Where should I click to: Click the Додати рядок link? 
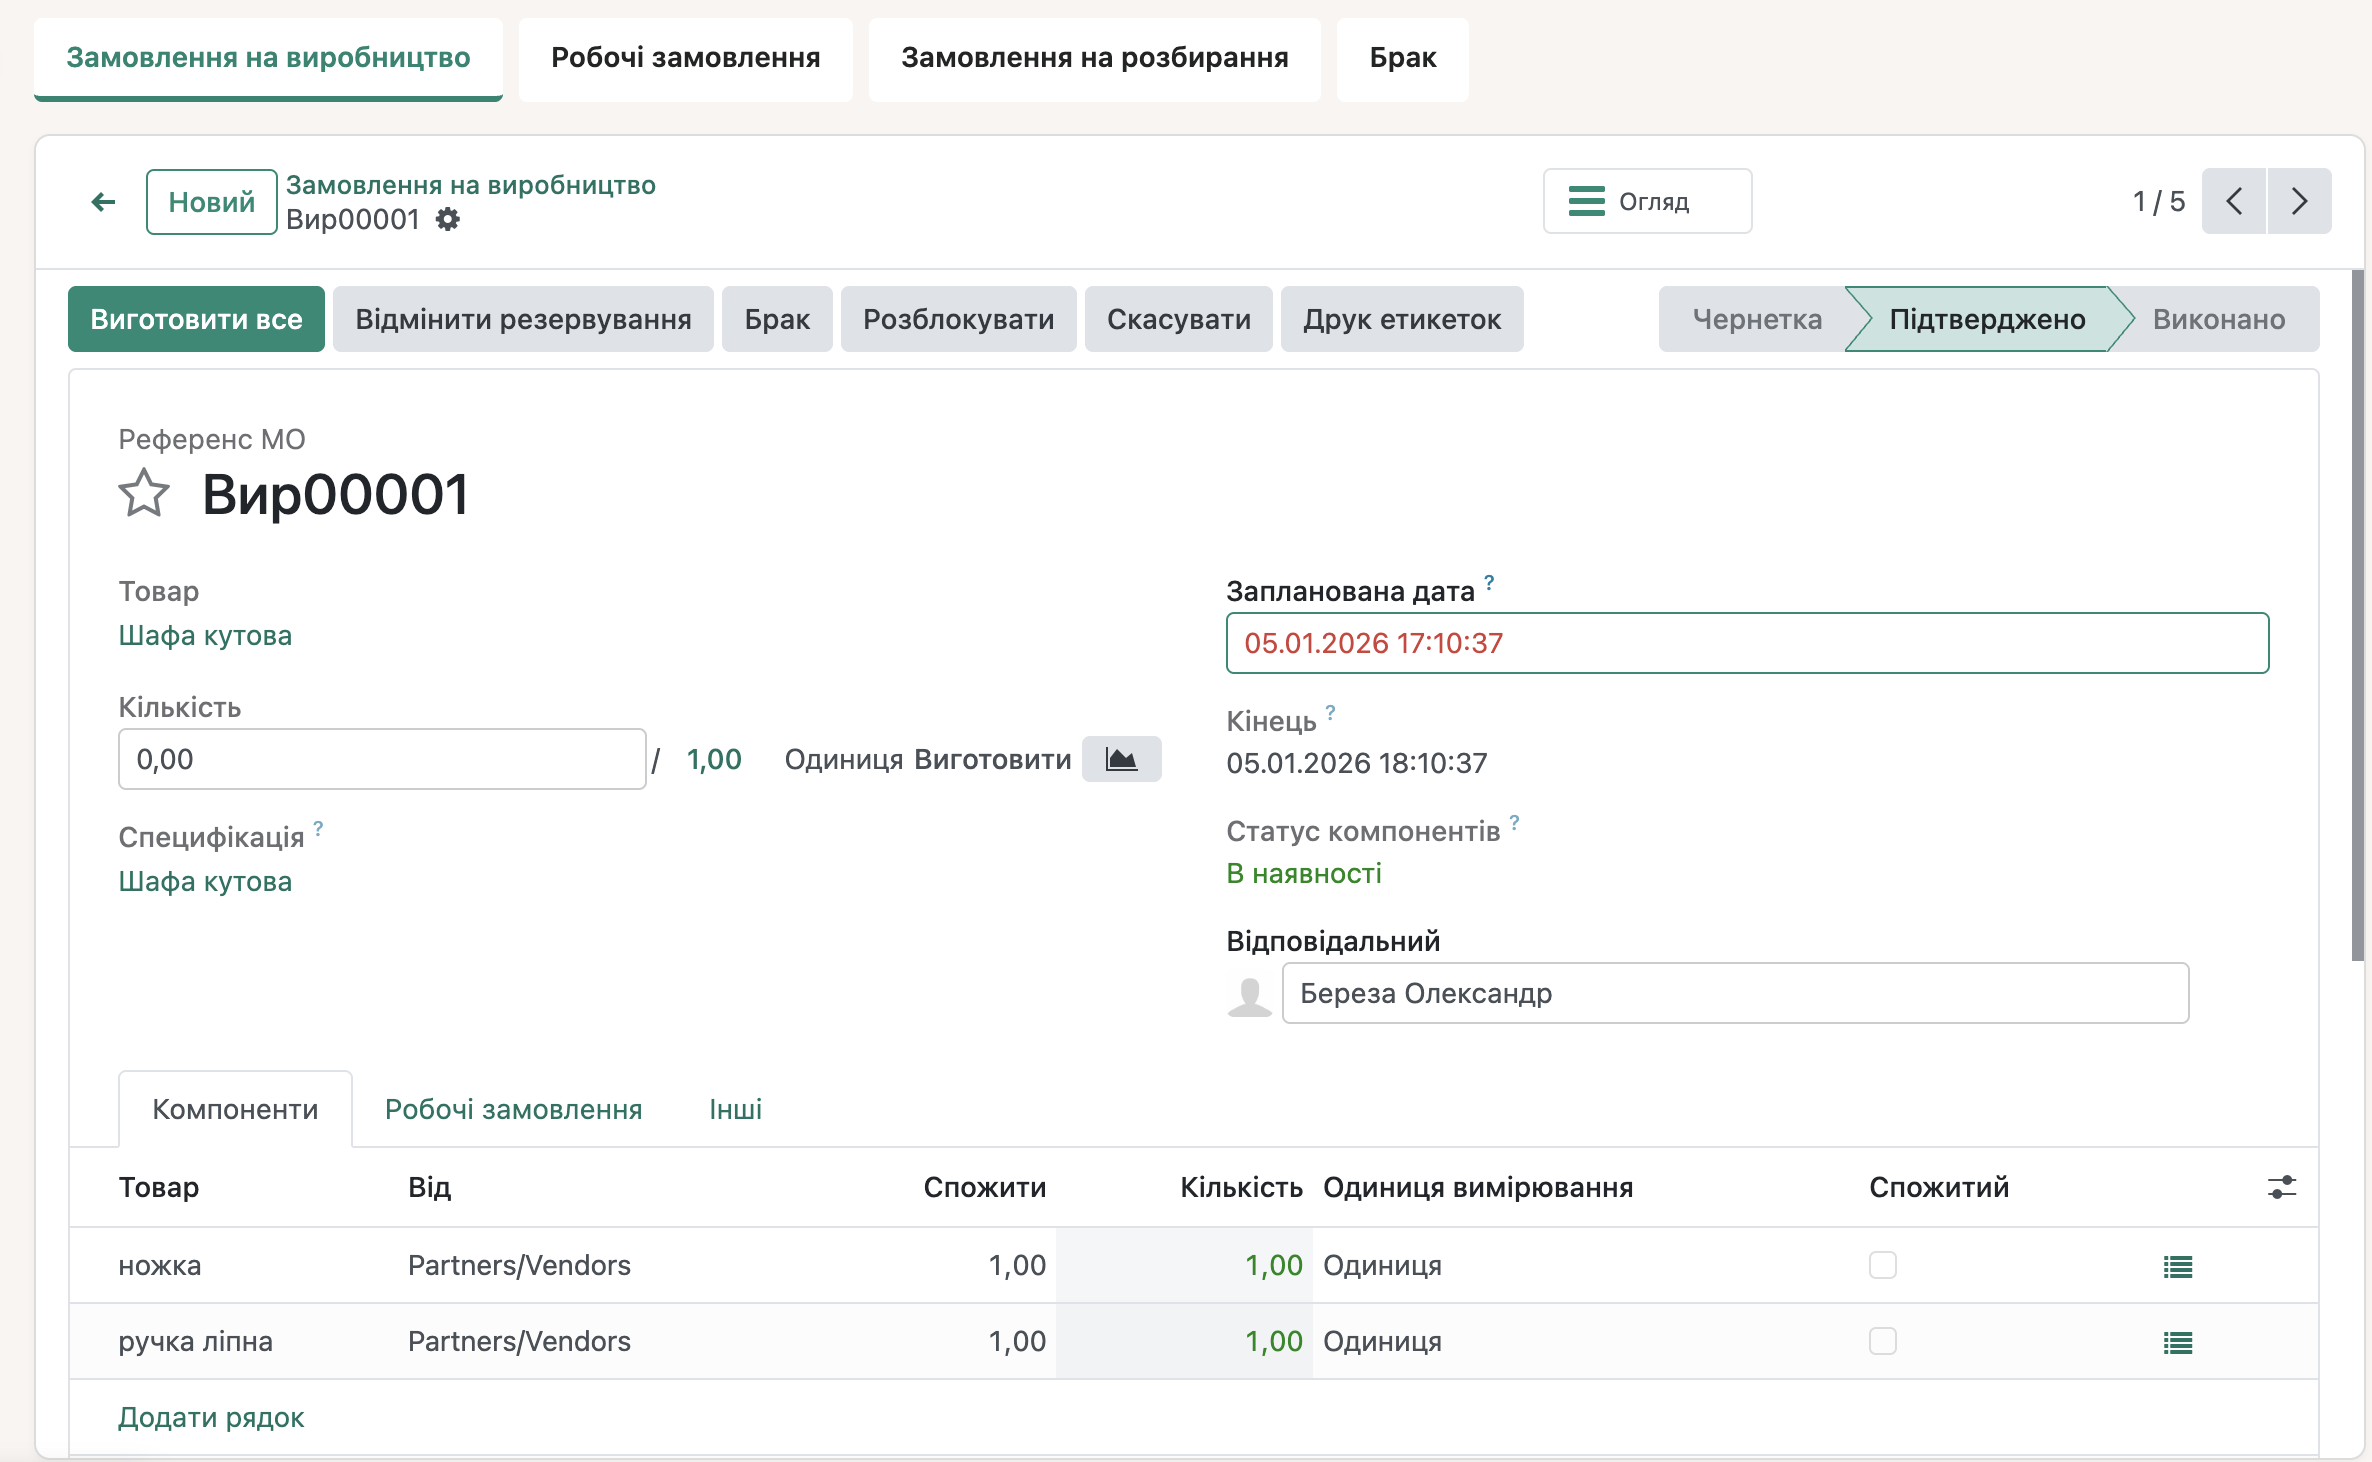coord(211,1417)
